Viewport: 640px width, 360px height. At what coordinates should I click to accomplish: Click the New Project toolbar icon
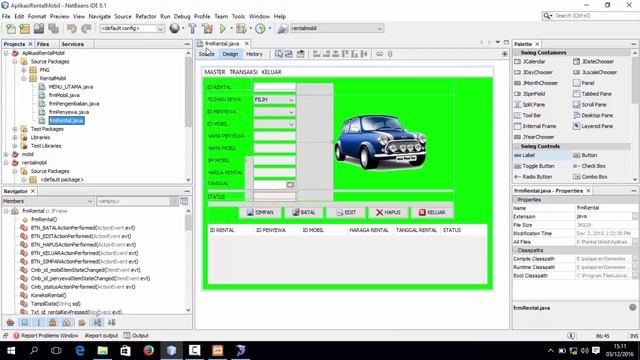pyautogui.click(x=24, y=29)
